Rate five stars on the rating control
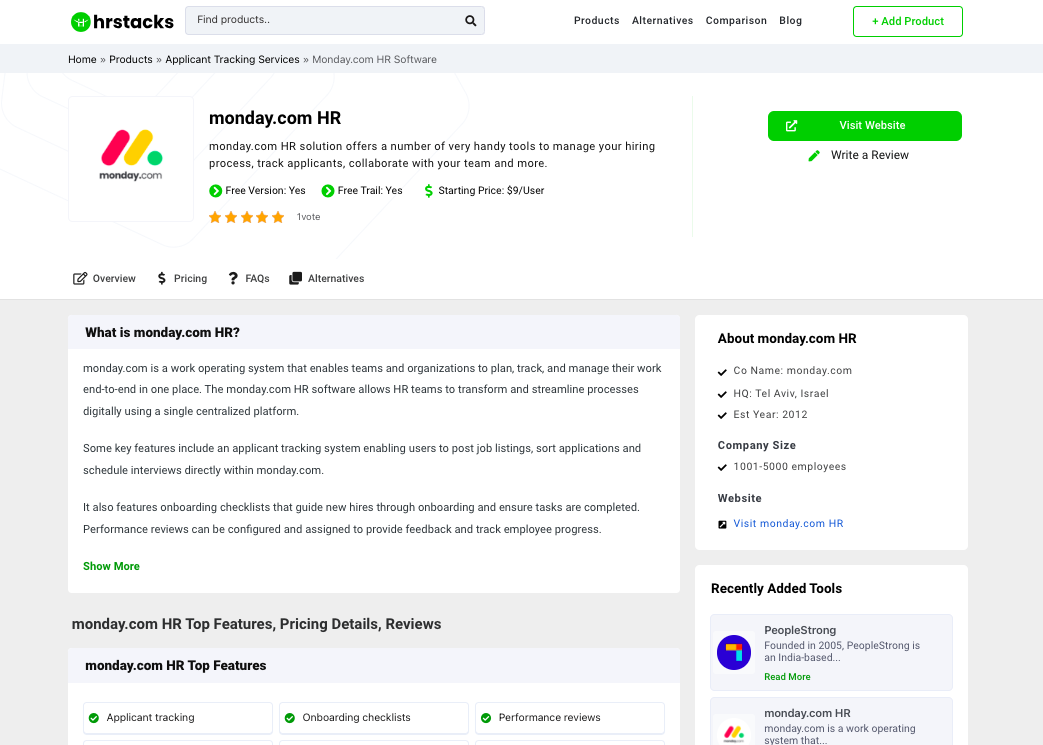This screenshot has width=1043, height=745. [278, 216]
